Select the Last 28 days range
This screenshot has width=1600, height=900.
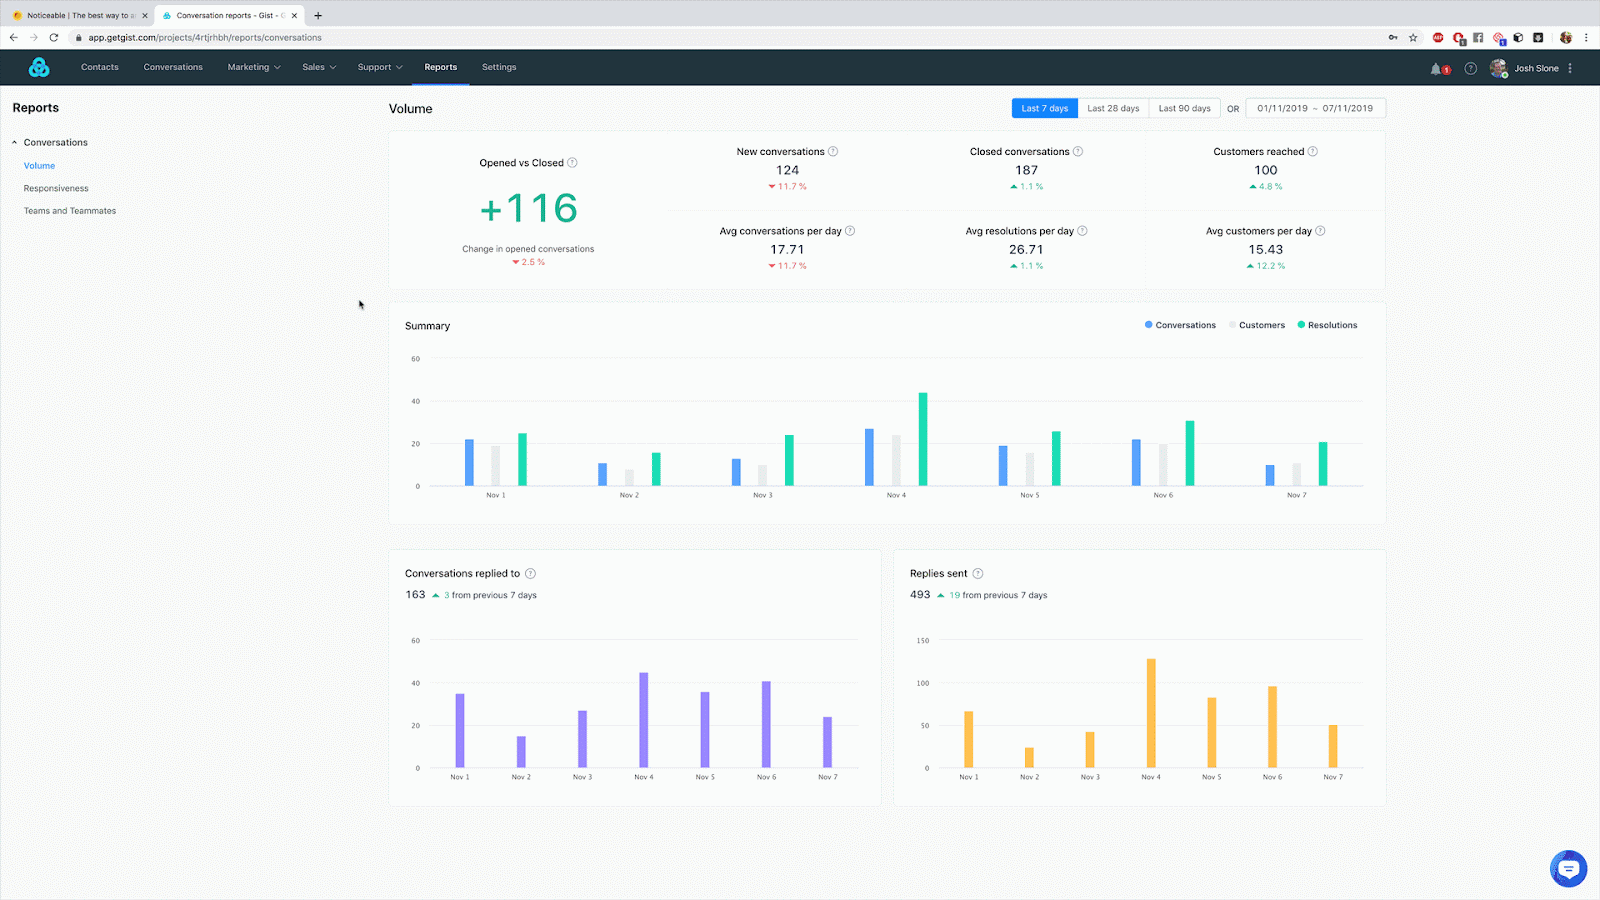(1113, 108)
